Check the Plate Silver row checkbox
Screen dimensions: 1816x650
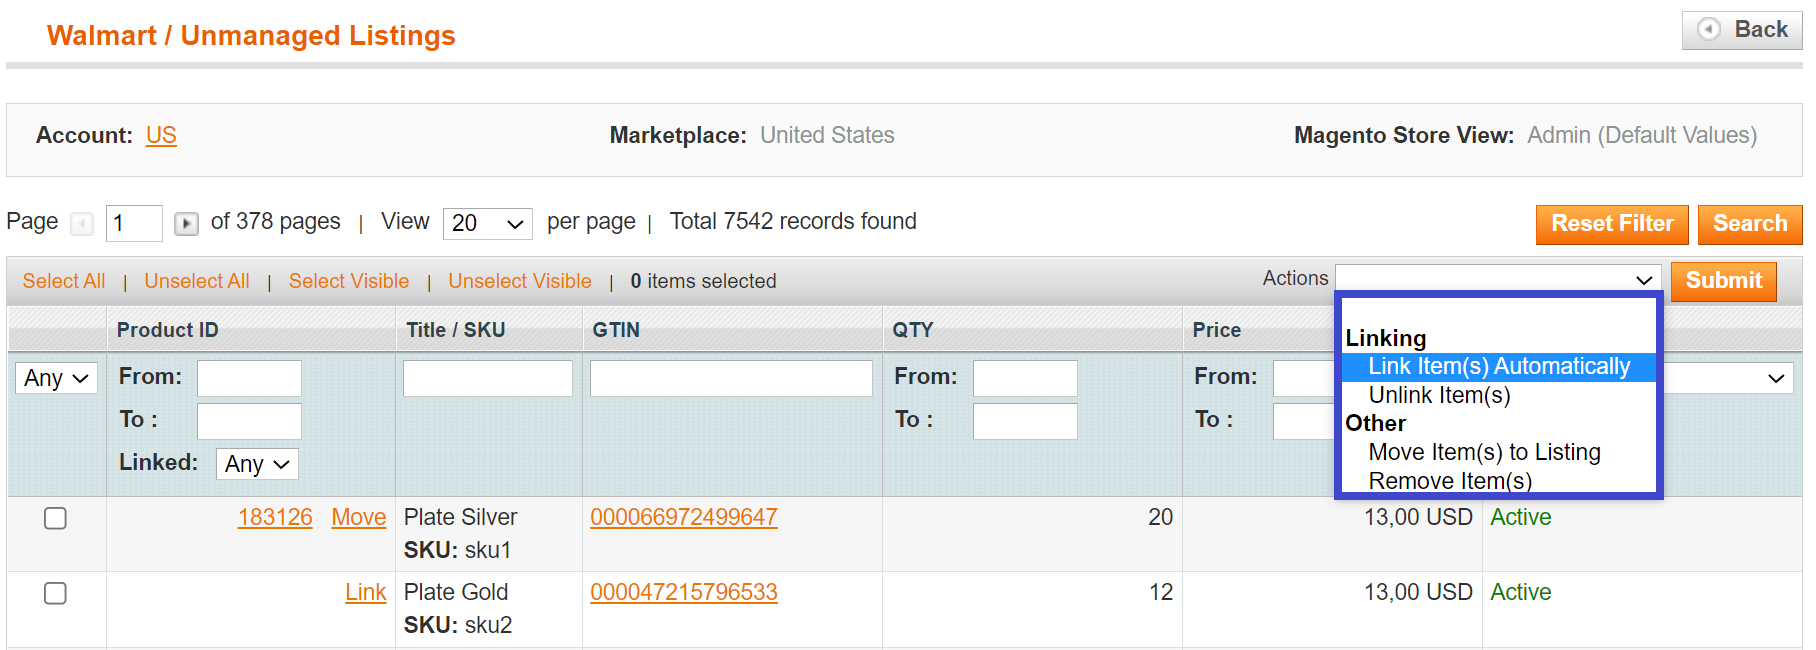tap(56, 518)
